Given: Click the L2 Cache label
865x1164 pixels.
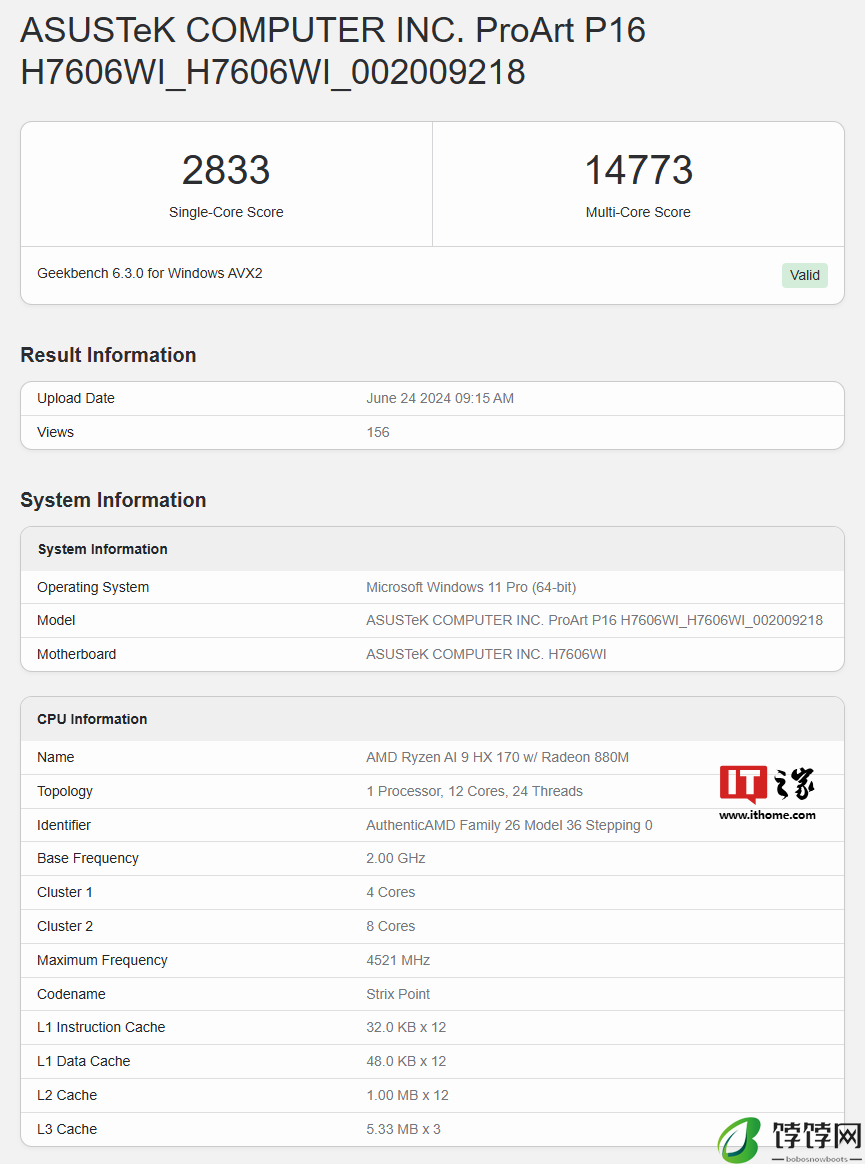Looking at the screenshot, I should [x=67, y=1095].
